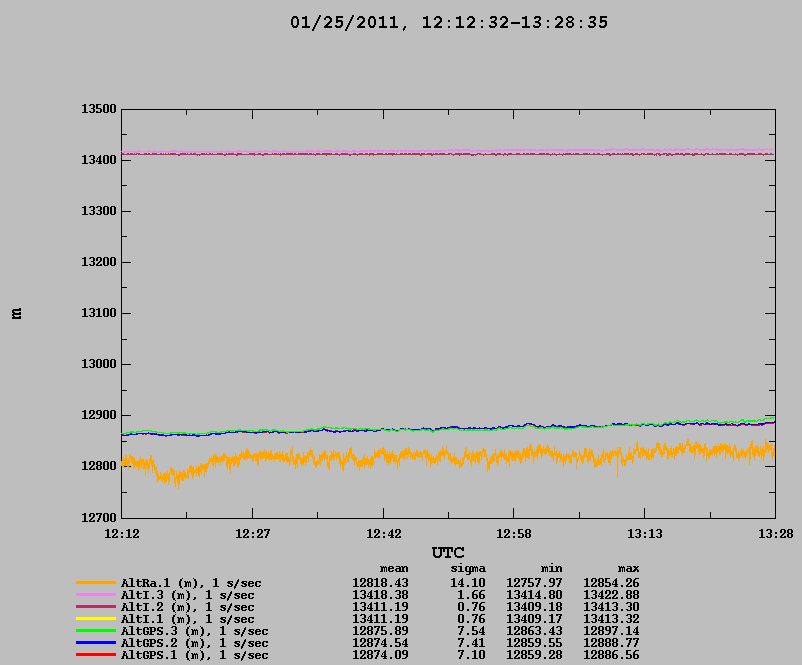Screen dimensions: 802x665
Task: Click the AltI.3 mean value 13418.38
Action: pyautogui.click(x=380, y=595)
